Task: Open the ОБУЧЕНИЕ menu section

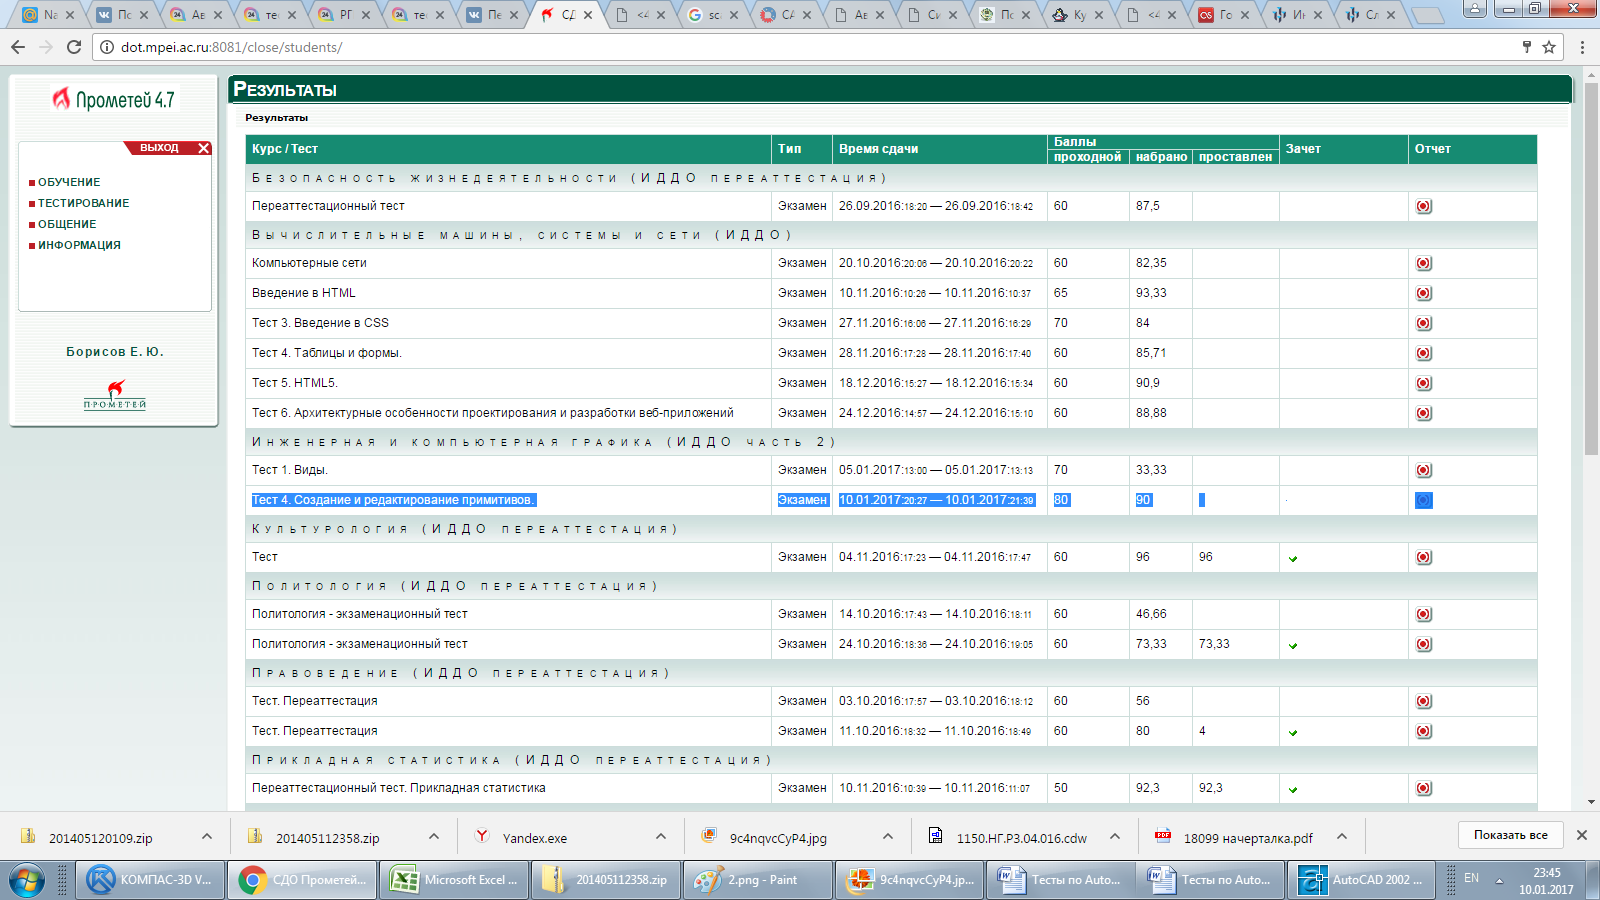Action: [69, 182]
